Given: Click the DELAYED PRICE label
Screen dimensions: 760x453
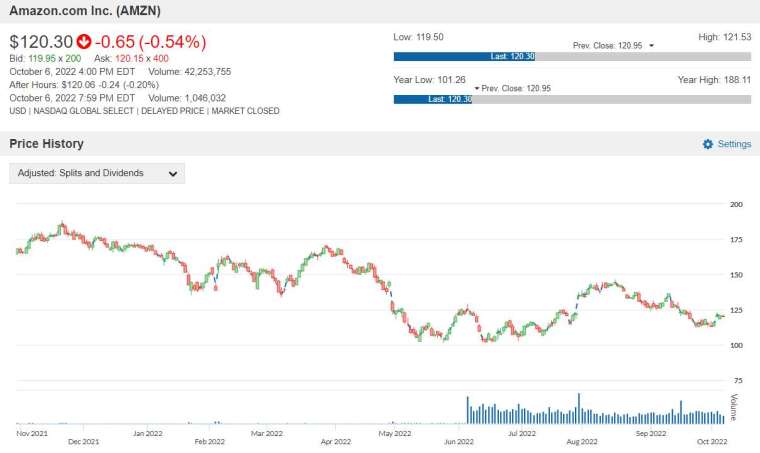Looking at the screenshot, I should click(x=173, y=111).
